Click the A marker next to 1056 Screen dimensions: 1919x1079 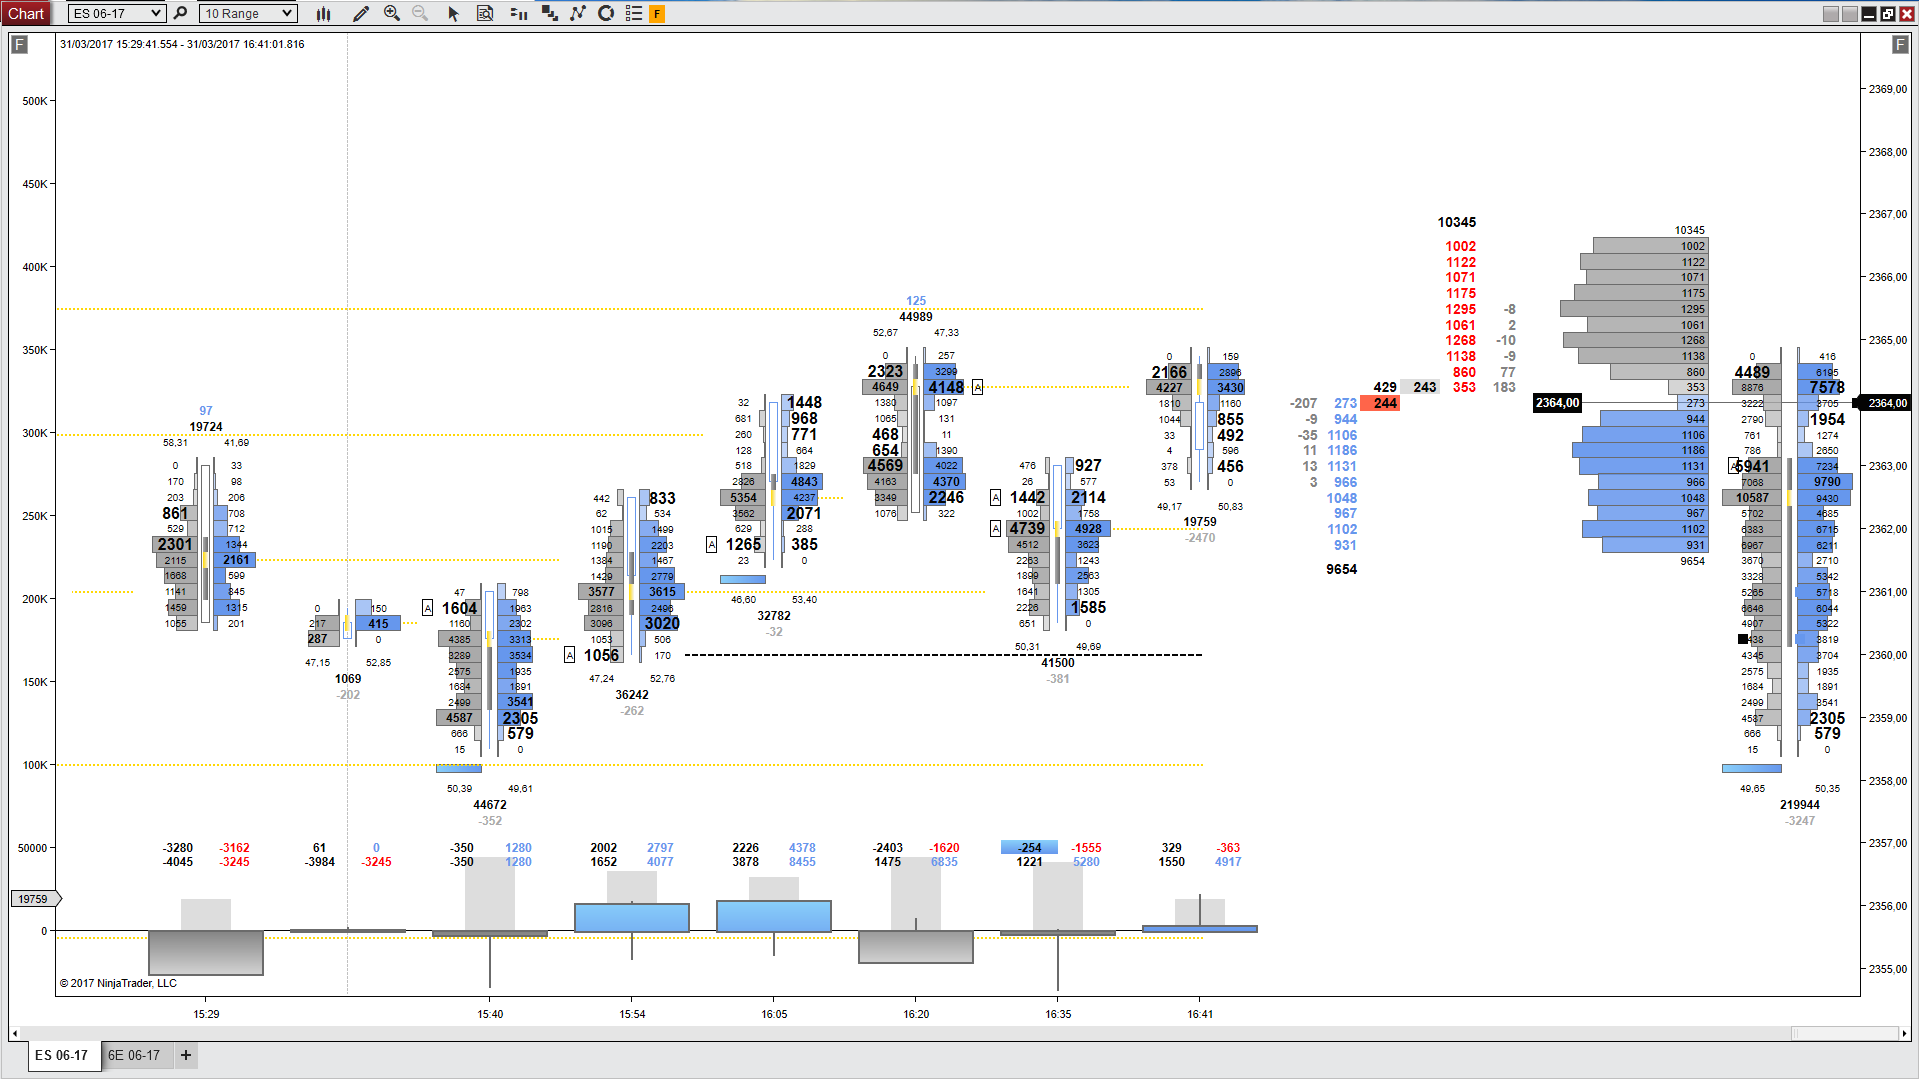(569, 655)
